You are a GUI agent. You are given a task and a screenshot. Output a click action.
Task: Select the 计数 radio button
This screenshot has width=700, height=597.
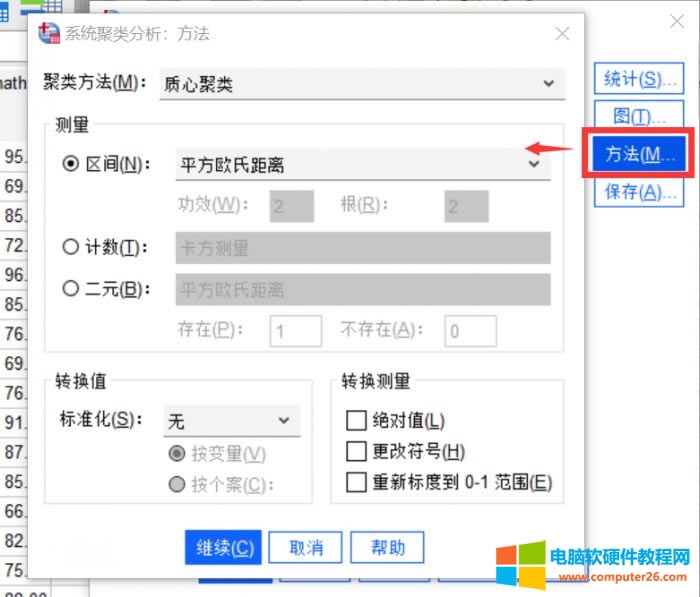70,248
